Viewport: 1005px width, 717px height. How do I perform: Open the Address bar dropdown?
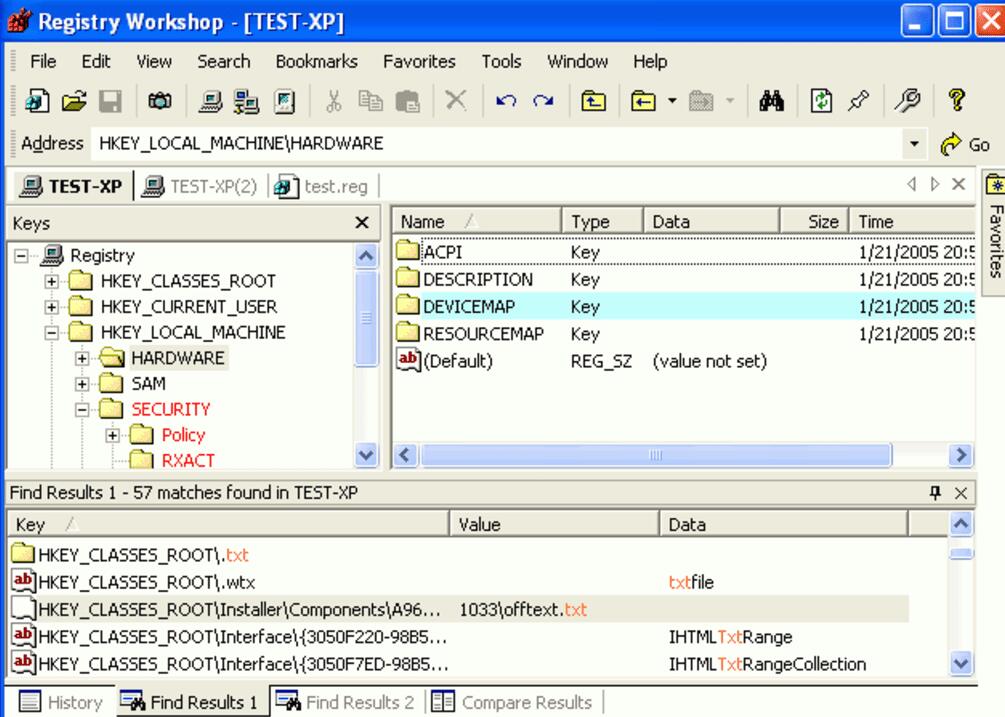point(916,143)
